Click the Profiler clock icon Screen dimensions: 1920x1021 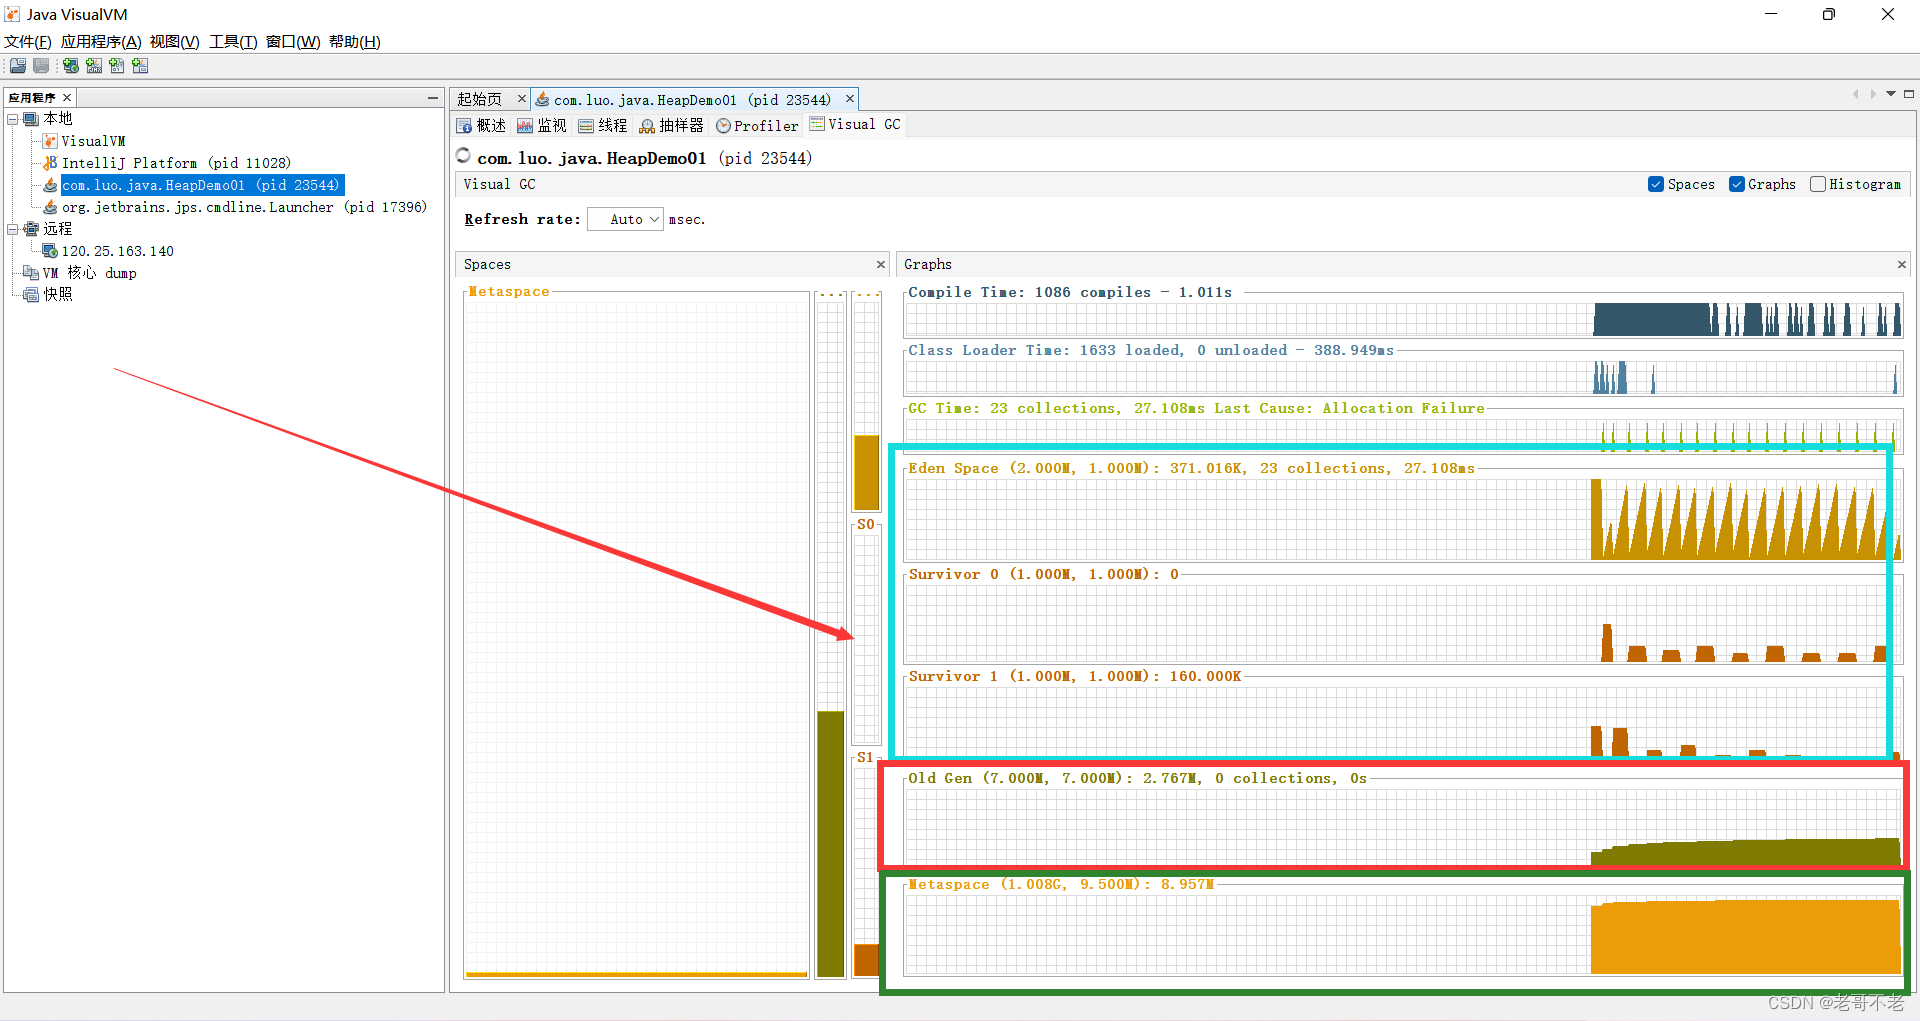pos(723,126)
